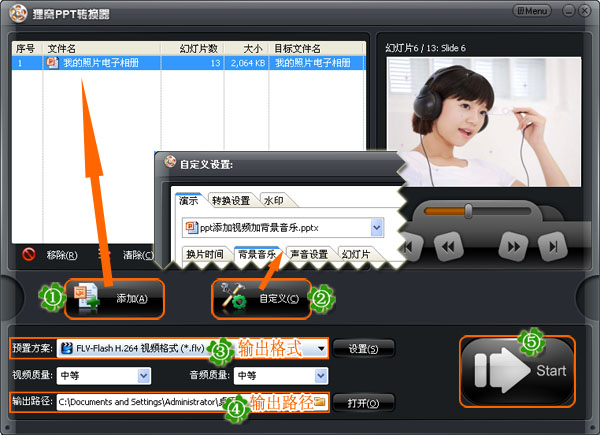600x435 pixels.
Task: Click the rewind playback button
Action: pos(448,247)
